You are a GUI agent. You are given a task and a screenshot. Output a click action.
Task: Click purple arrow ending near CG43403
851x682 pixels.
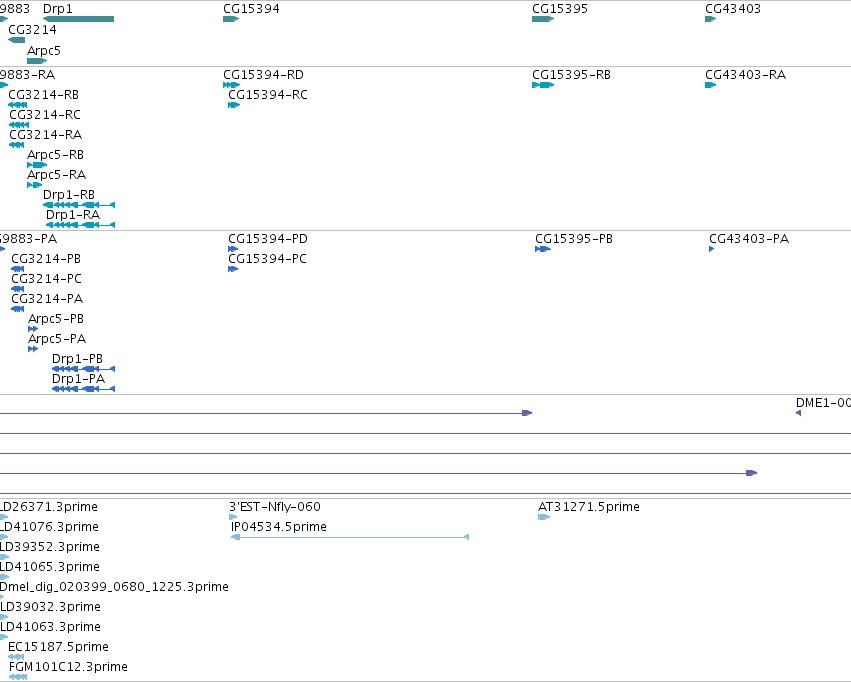(751, 473)
